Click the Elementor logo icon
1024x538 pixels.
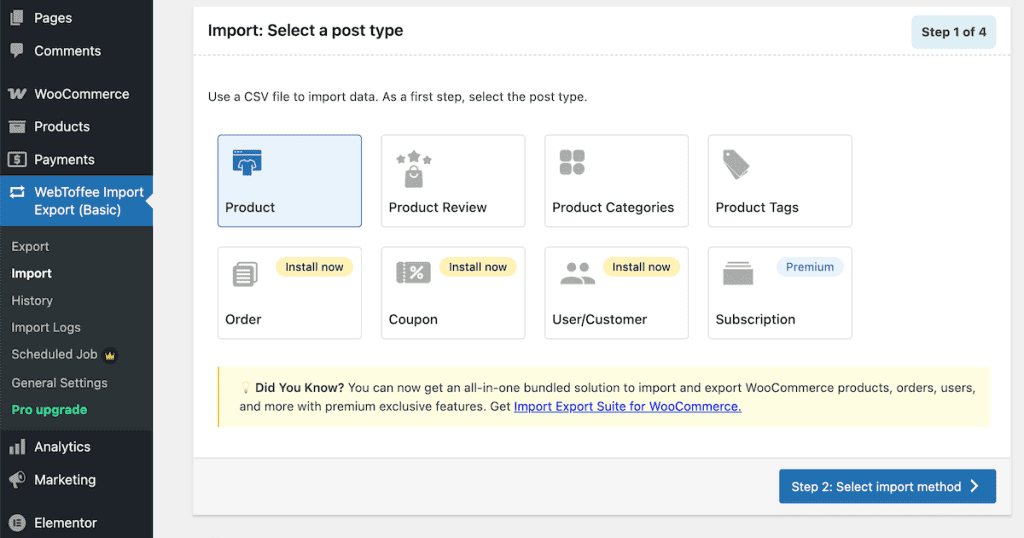[x=17, y=522]
